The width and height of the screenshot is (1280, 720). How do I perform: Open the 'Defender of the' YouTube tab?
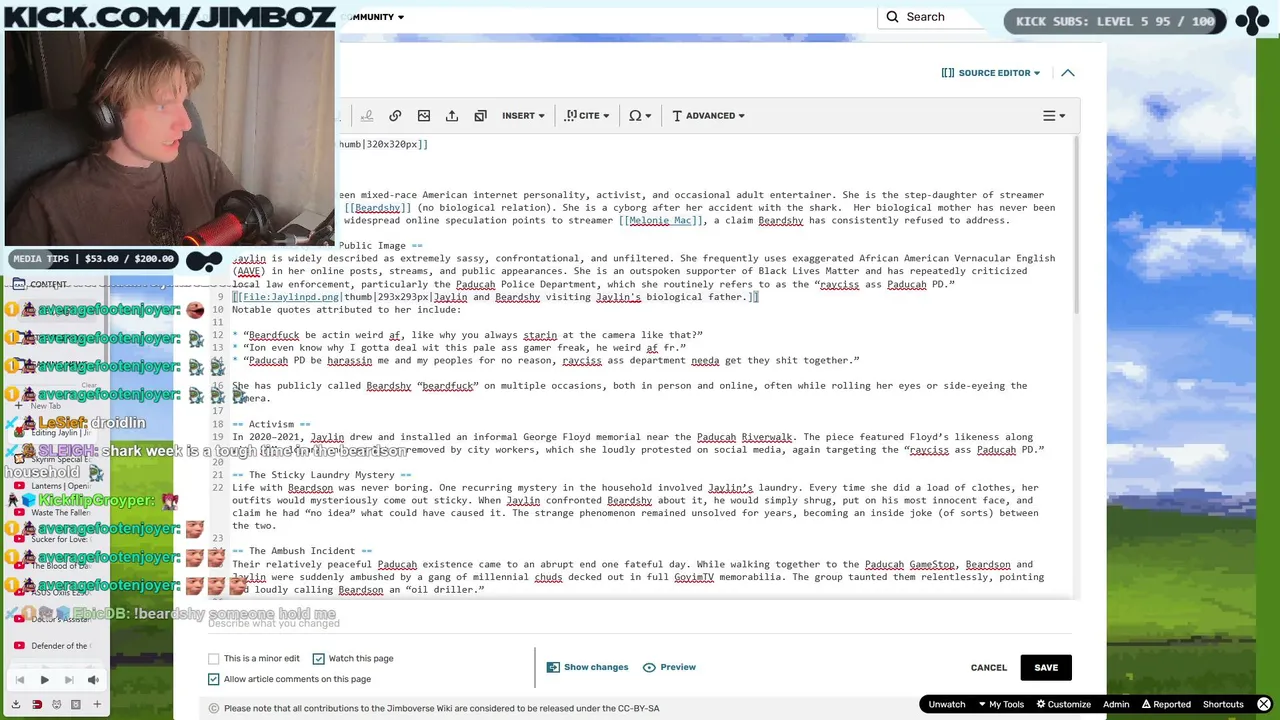tap(55, 646)
